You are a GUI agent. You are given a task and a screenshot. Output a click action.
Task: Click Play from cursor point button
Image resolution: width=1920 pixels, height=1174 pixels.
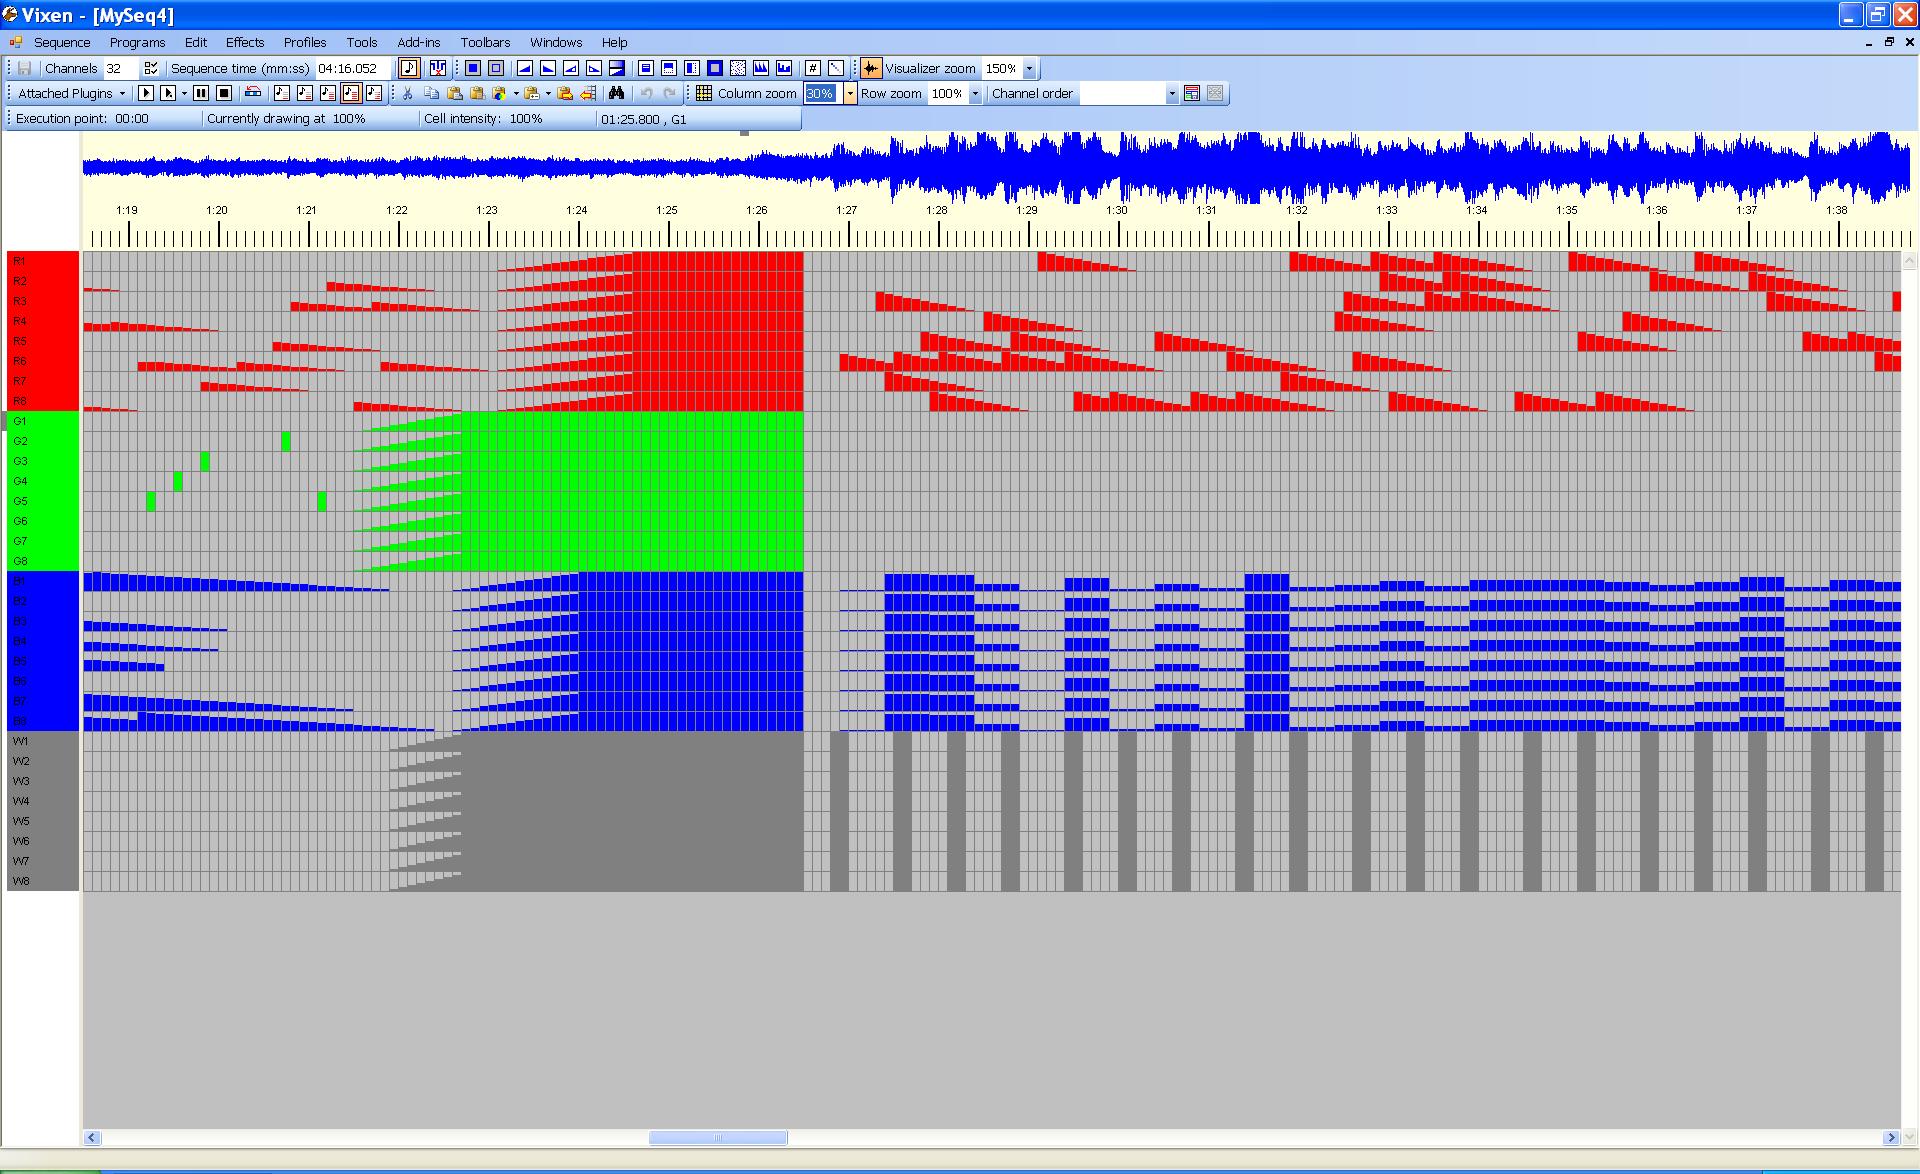click(x=169, y=93)
